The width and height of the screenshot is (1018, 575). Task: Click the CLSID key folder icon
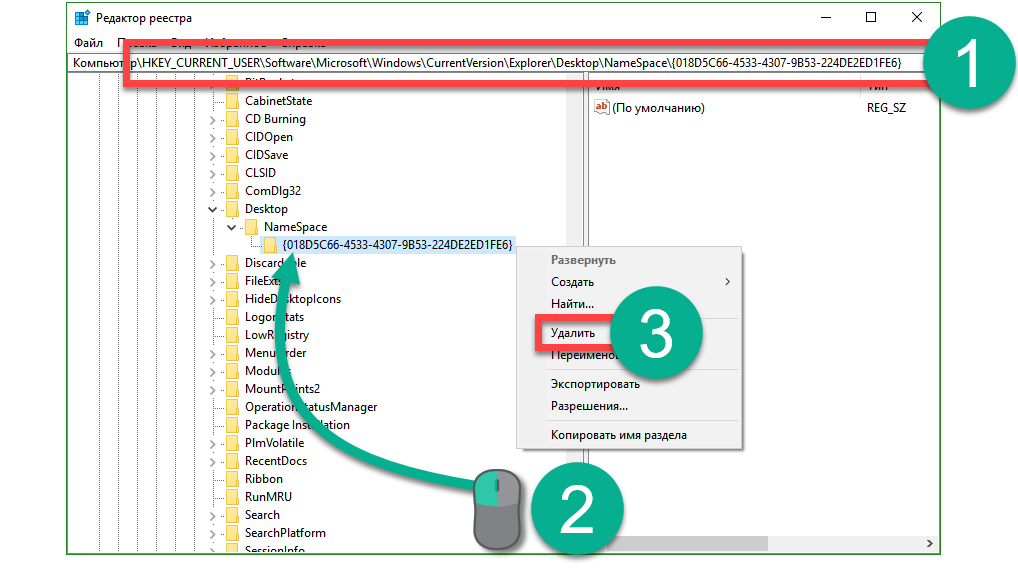[x=232, y=173]
